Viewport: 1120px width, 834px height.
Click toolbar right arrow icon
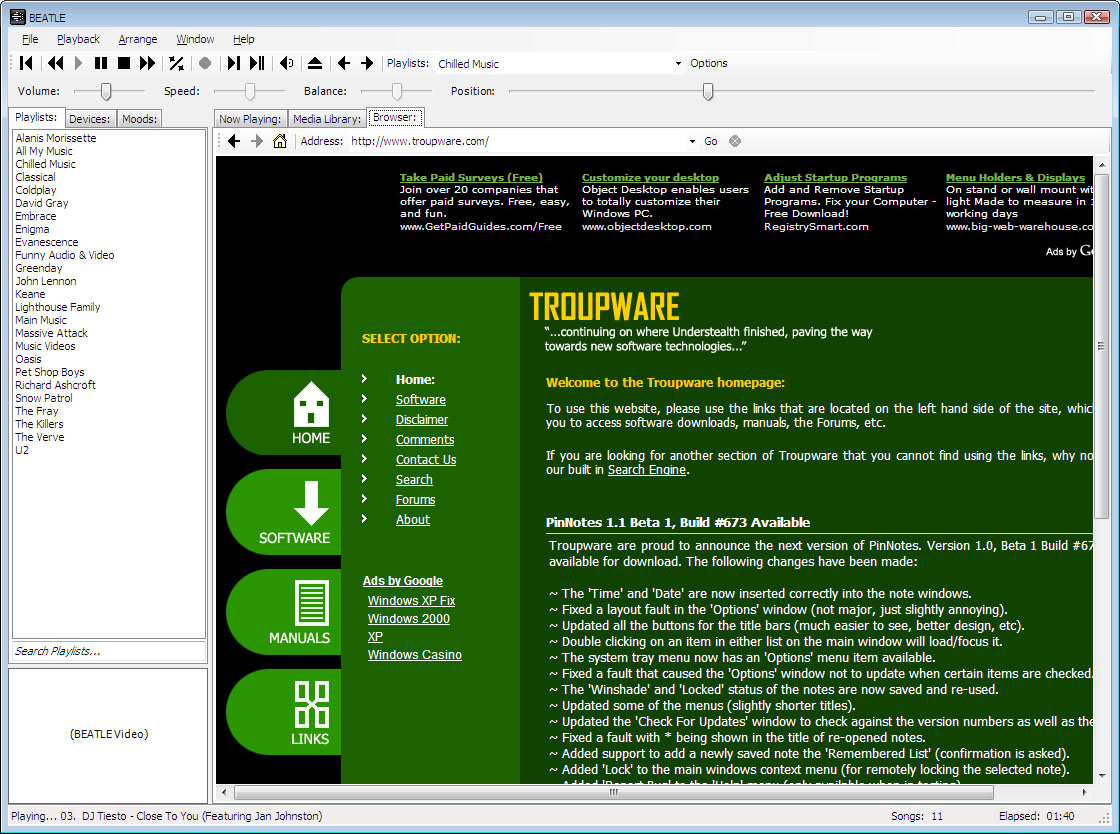click(367, 64)
